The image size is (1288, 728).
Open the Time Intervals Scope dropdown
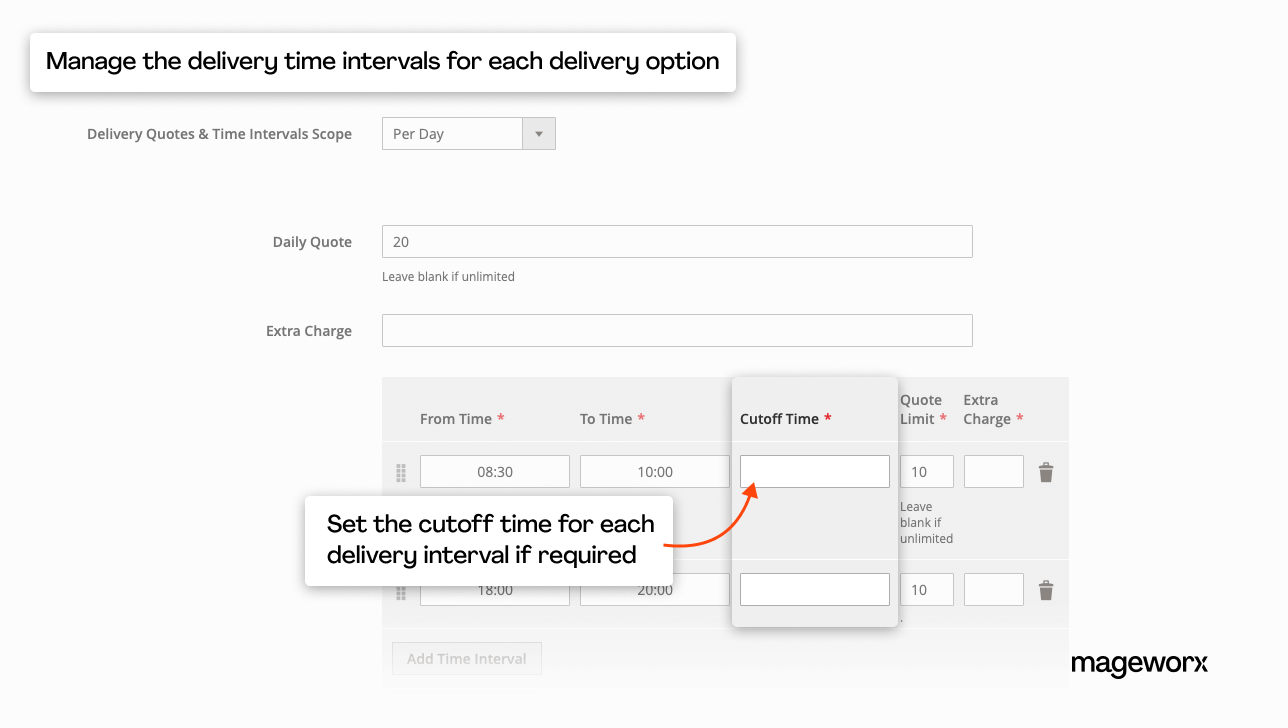468,134
